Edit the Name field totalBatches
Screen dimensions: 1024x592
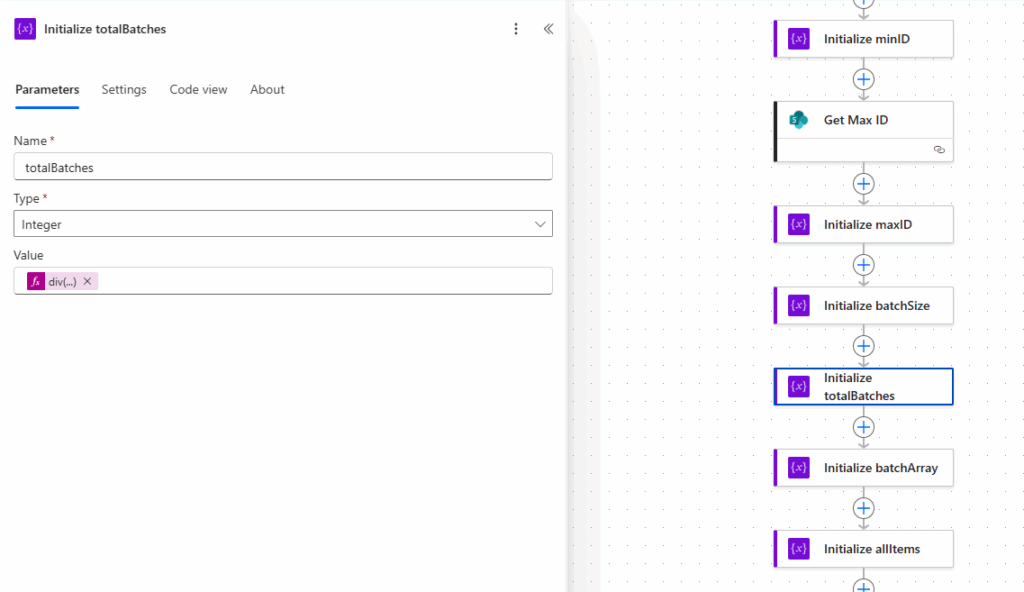[283, 167]
